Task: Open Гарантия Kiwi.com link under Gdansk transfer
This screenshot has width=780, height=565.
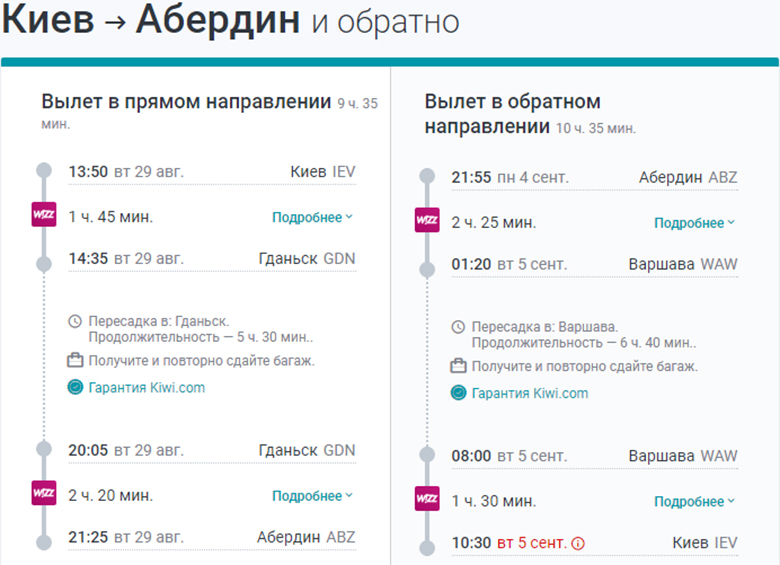Action: coord(146,388)
